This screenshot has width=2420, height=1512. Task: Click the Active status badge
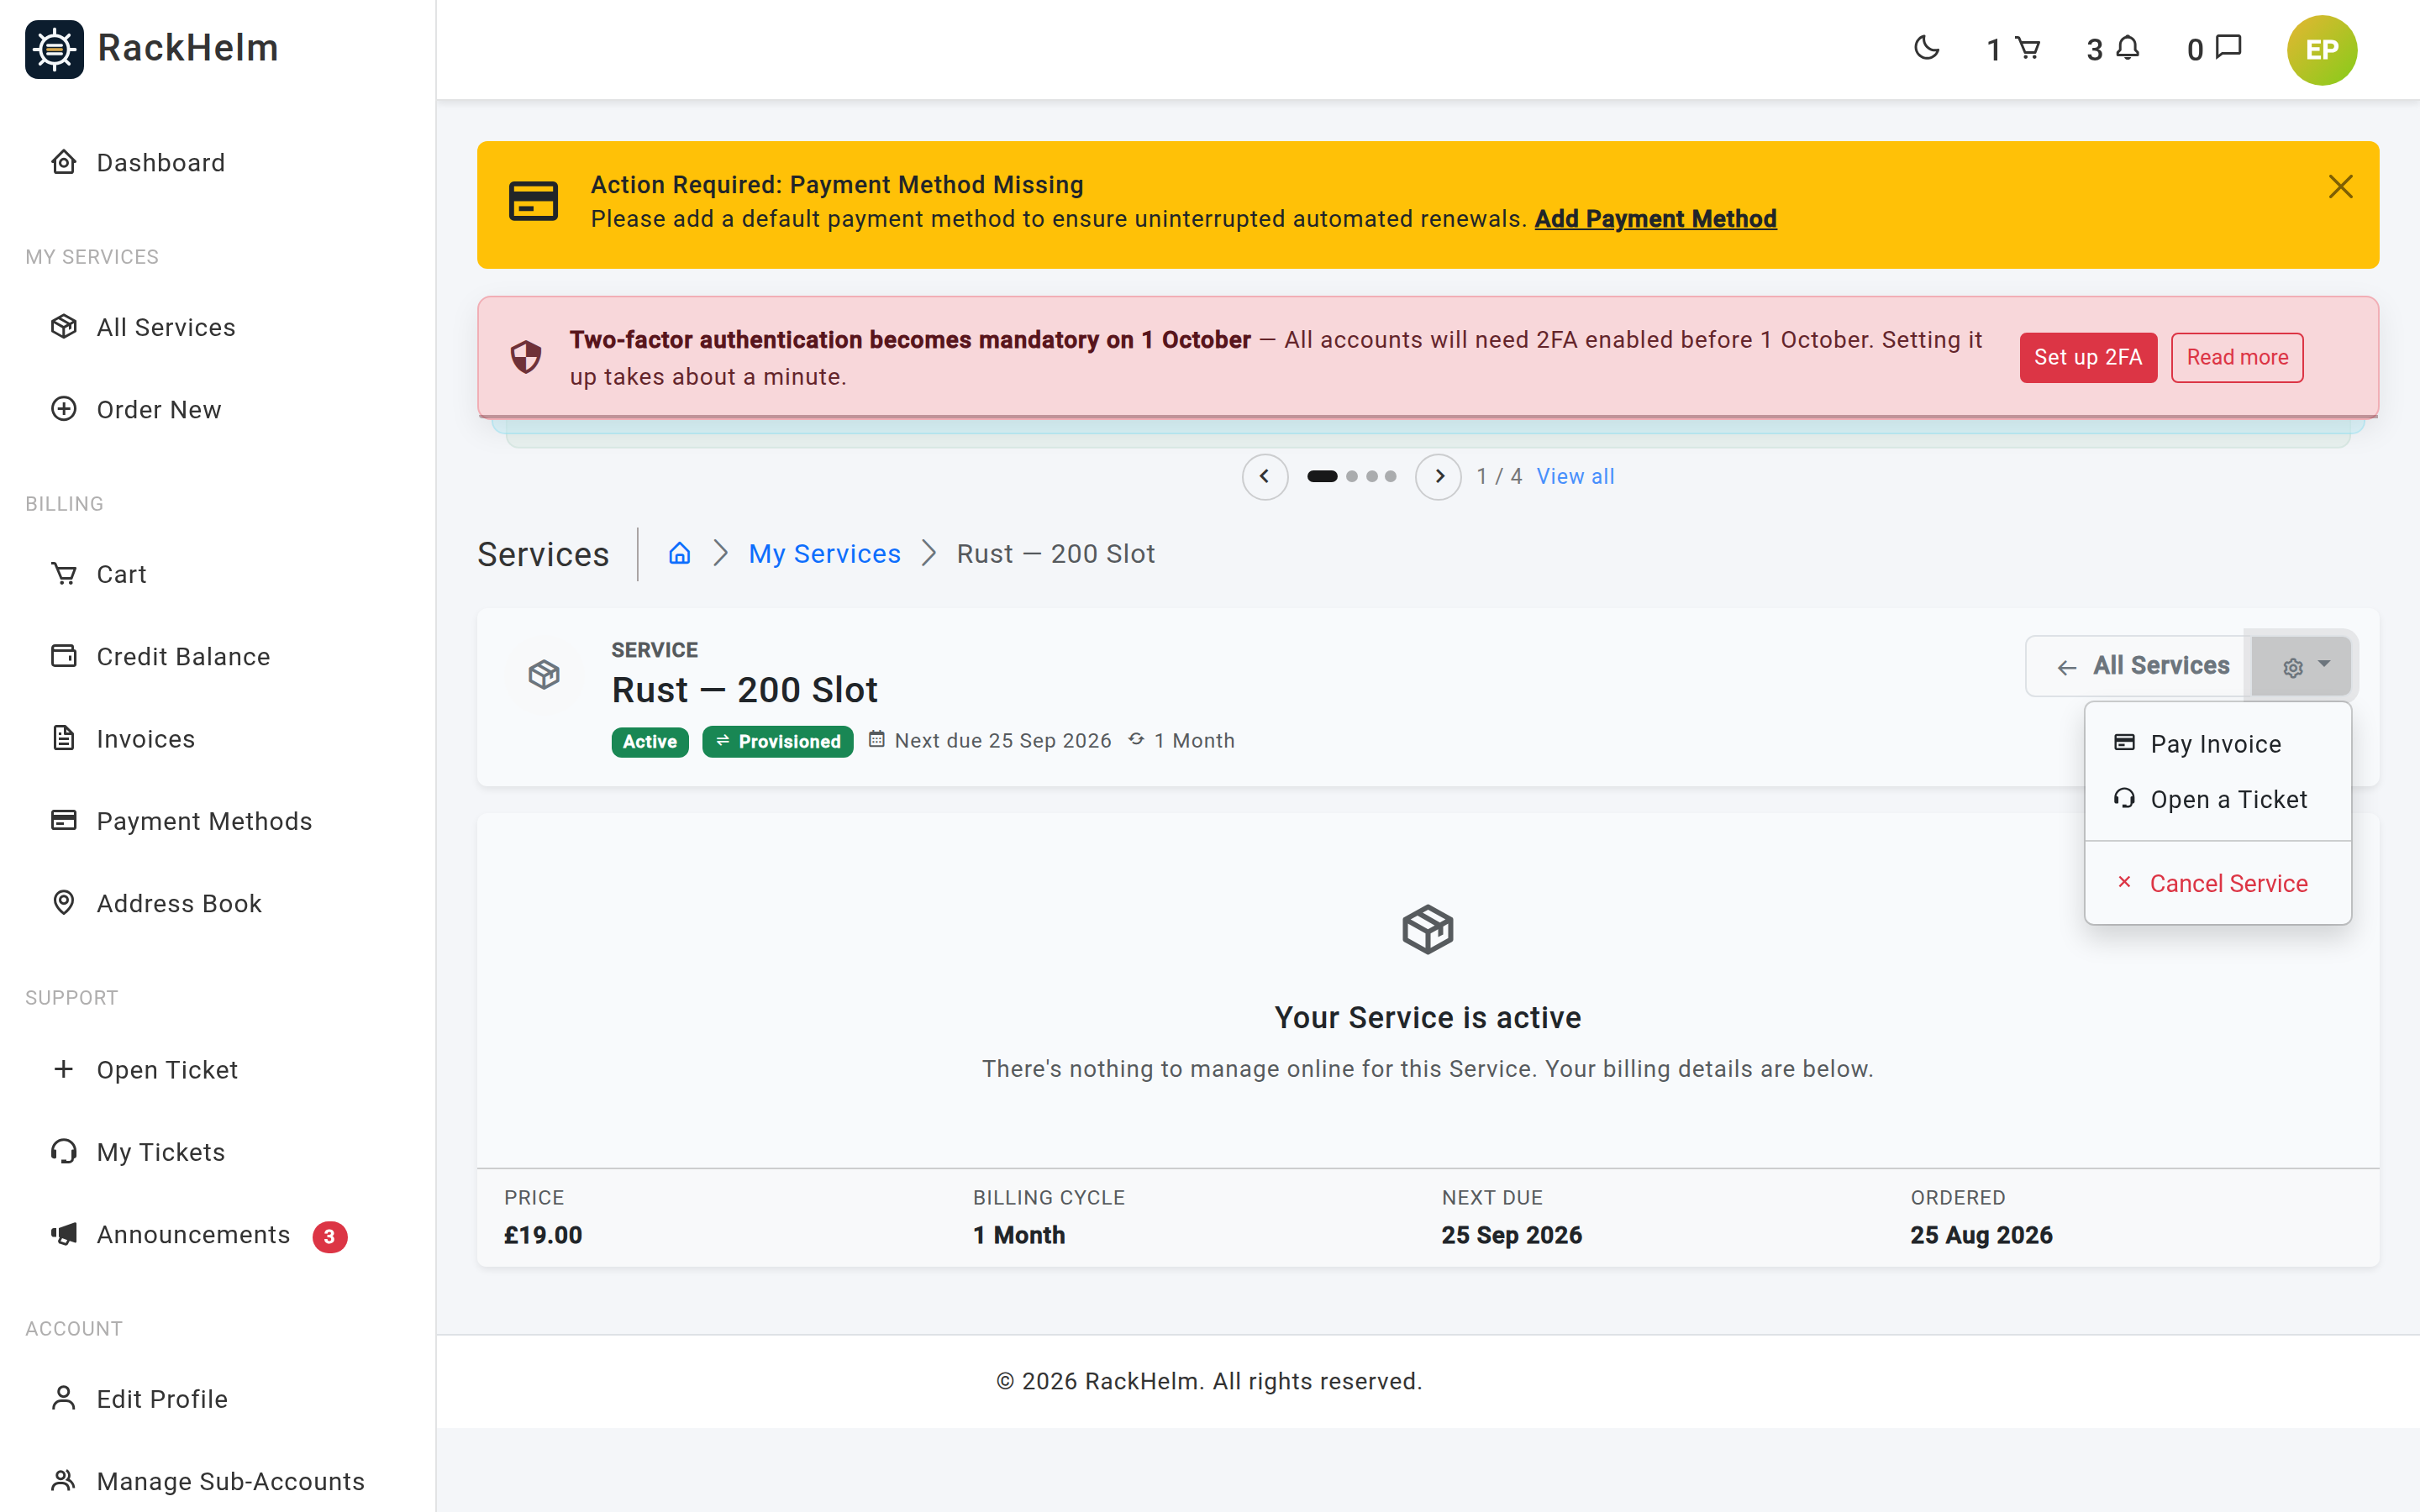(x=649, y=741)
